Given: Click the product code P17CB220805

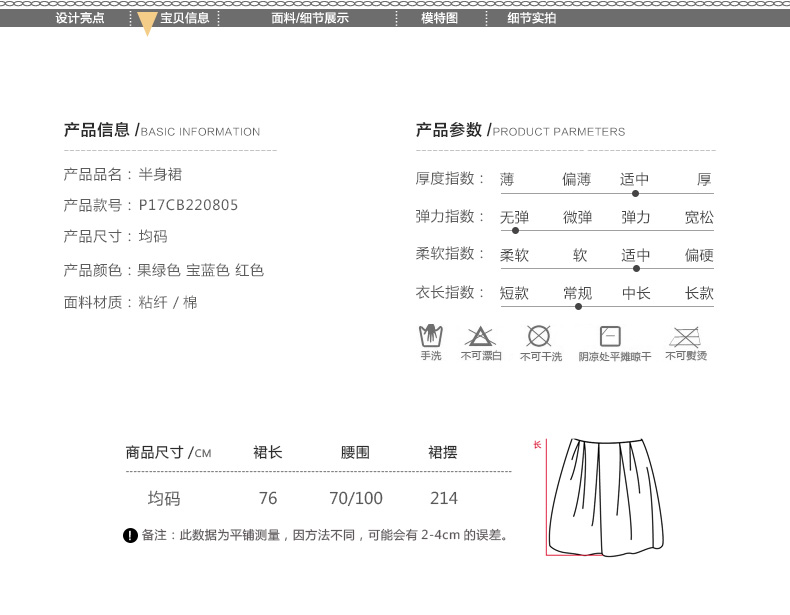Looking at the screenshot, I should pos(188,205).
